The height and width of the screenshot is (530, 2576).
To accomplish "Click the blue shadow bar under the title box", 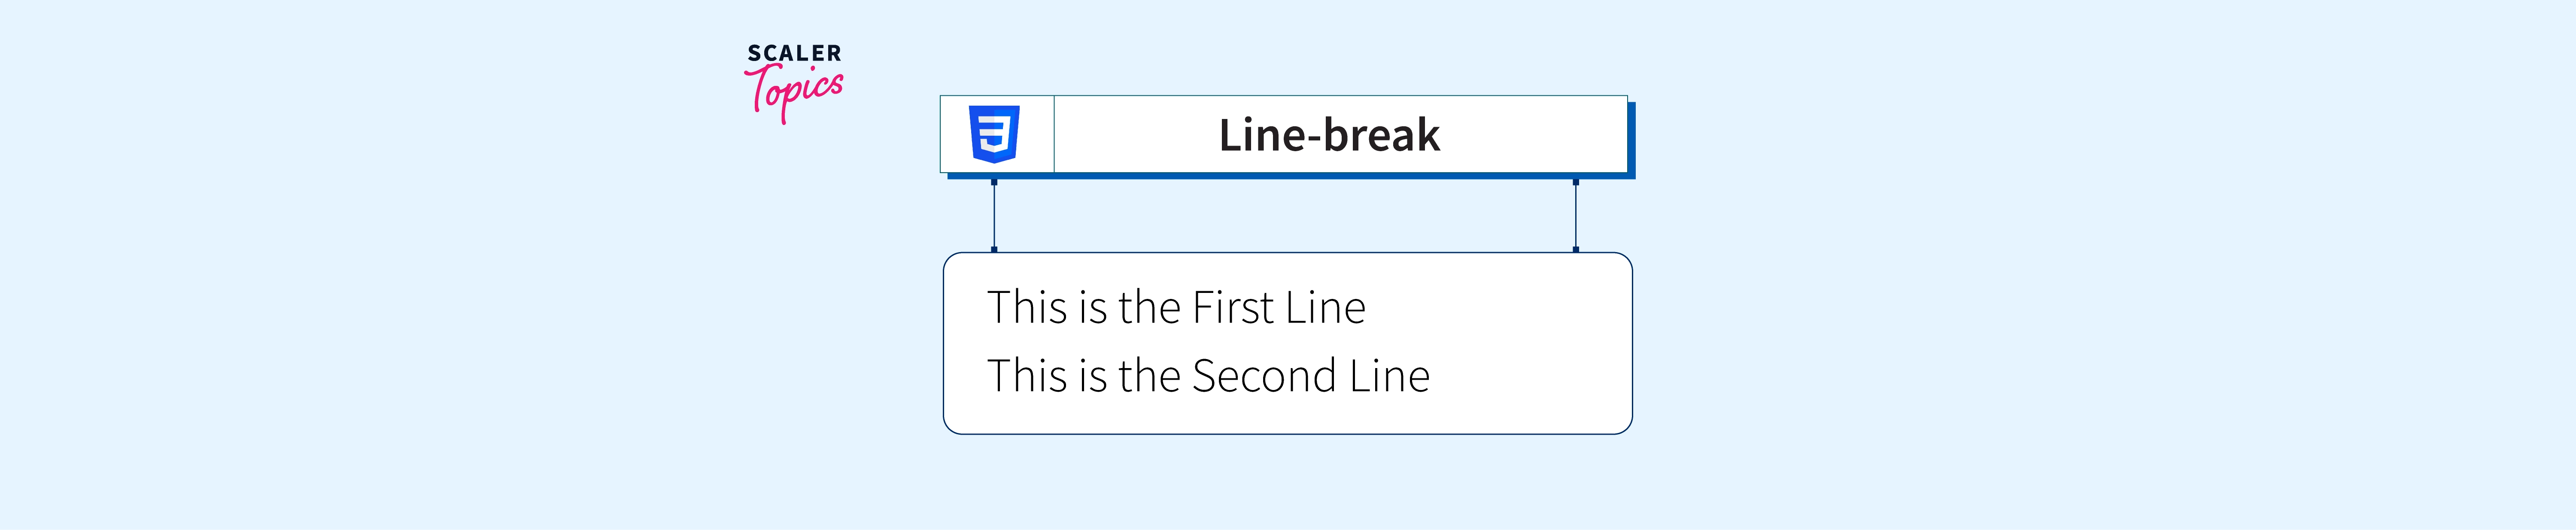I will pos(1290,176).
